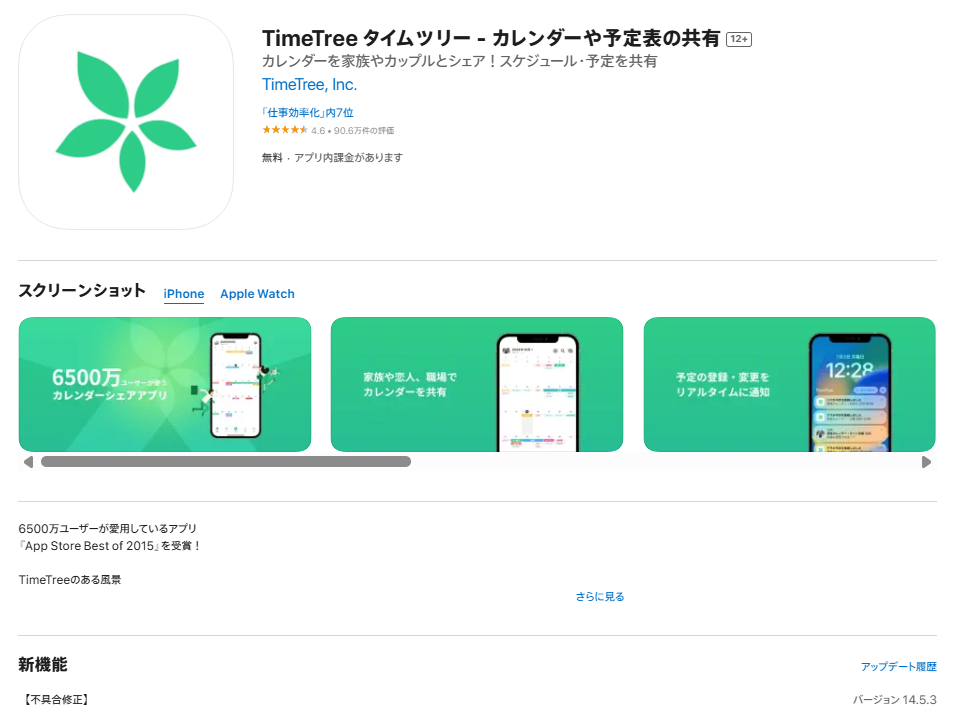Viewport: 961px width, 715px height.
Task: Click the right scroll arrow of screenshots
Action: (x=926, y=462)
